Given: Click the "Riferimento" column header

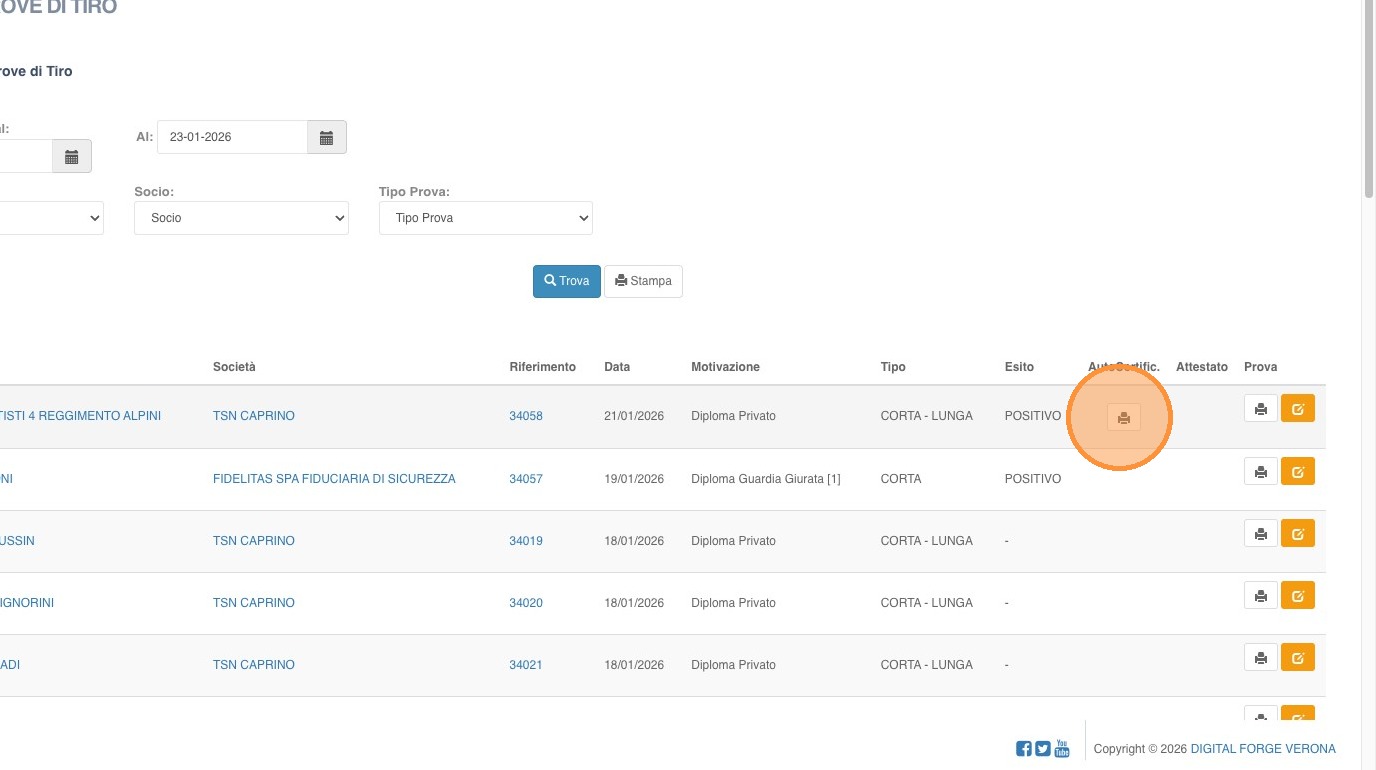Looking at the screenshot, I should pyautogui.click(x=543, y=367).
